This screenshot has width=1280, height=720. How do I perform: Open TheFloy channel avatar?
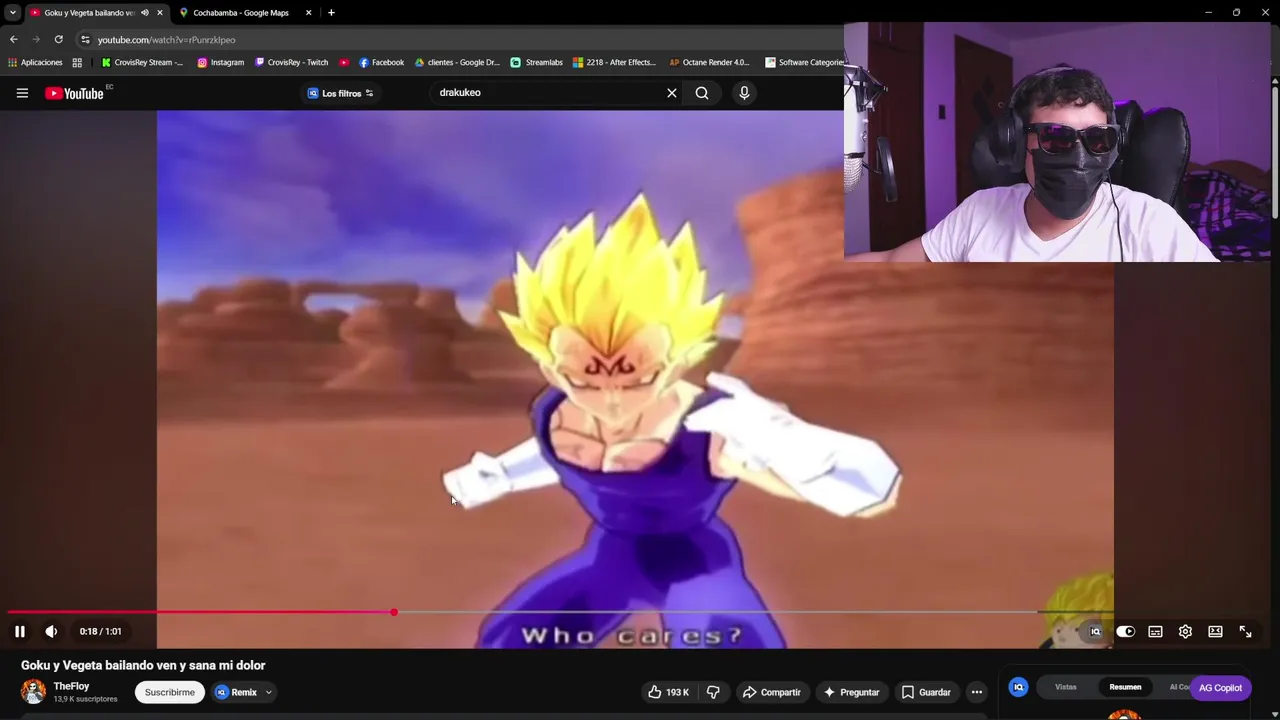[33, 692]
